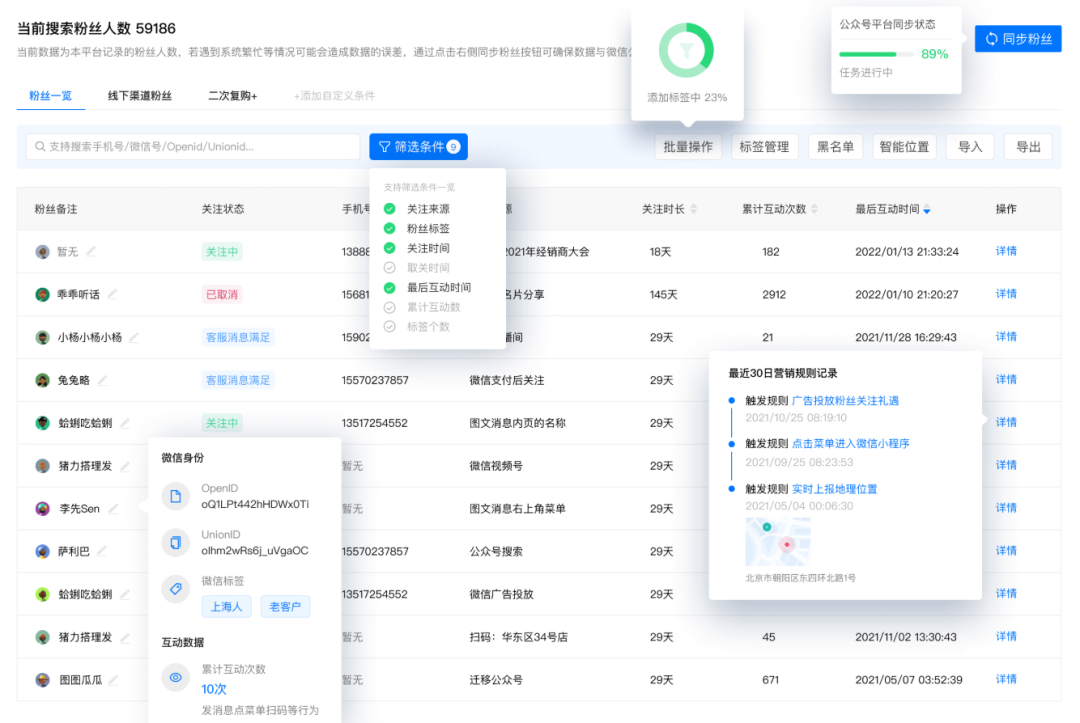The image size is (1080, 723).
Task: Click the edit pencil next to 暂无
Action: click(91, 251)
